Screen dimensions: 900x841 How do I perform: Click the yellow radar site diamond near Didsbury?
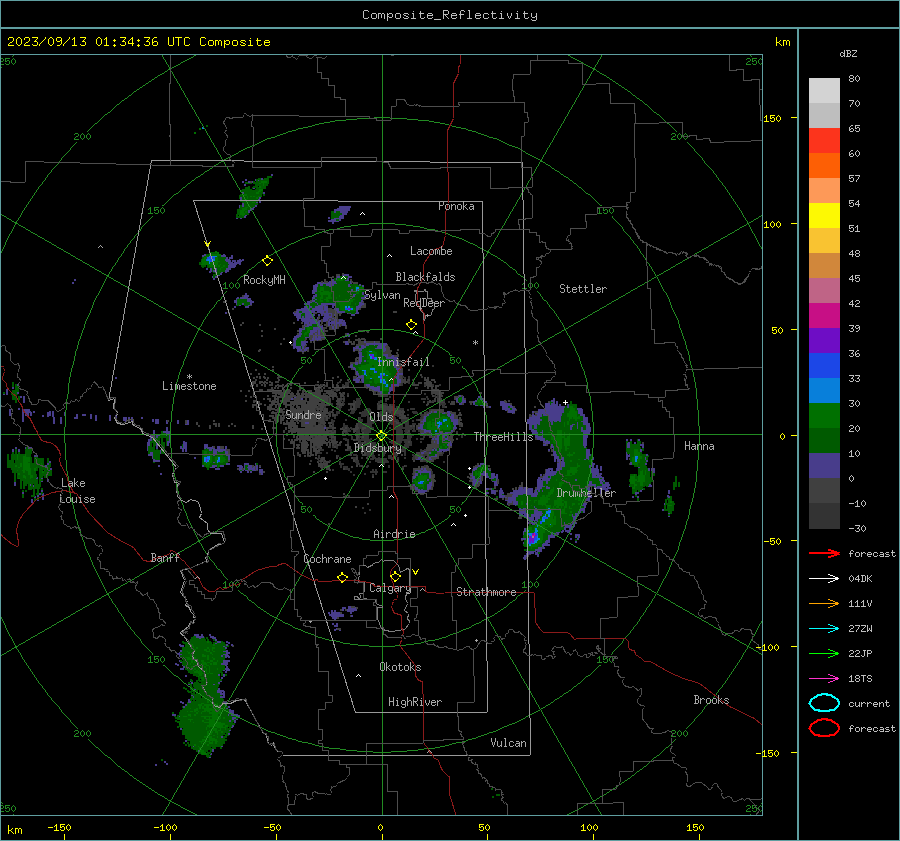(x=382, y=436)
